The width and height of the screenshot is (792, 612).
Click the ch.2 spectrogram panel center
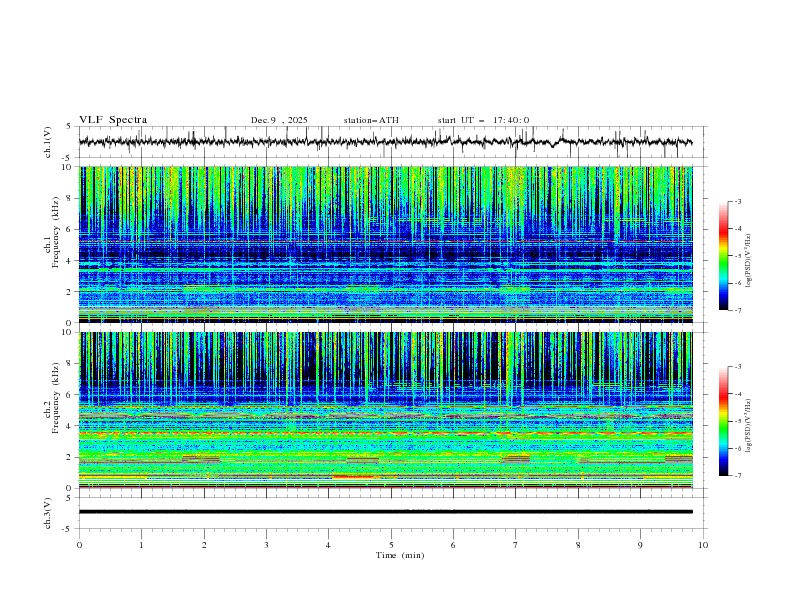pyautogui.click(x=391, y=409)
